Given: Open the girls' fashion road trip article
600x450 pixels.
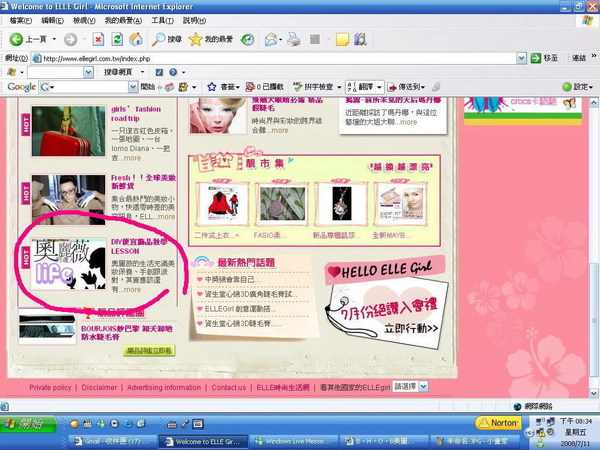Looking at the screenshot, I should [136, 114].
